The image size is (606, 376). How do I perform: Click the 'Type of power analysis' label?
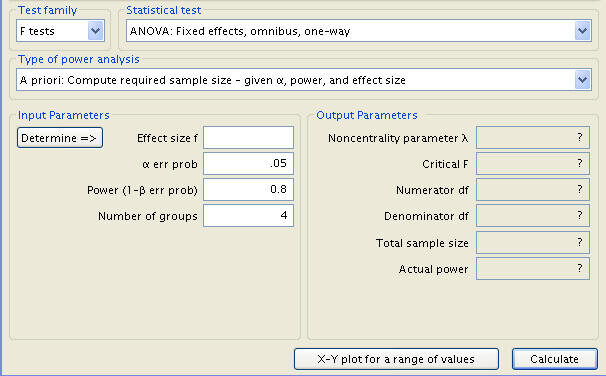pos(78,59)
